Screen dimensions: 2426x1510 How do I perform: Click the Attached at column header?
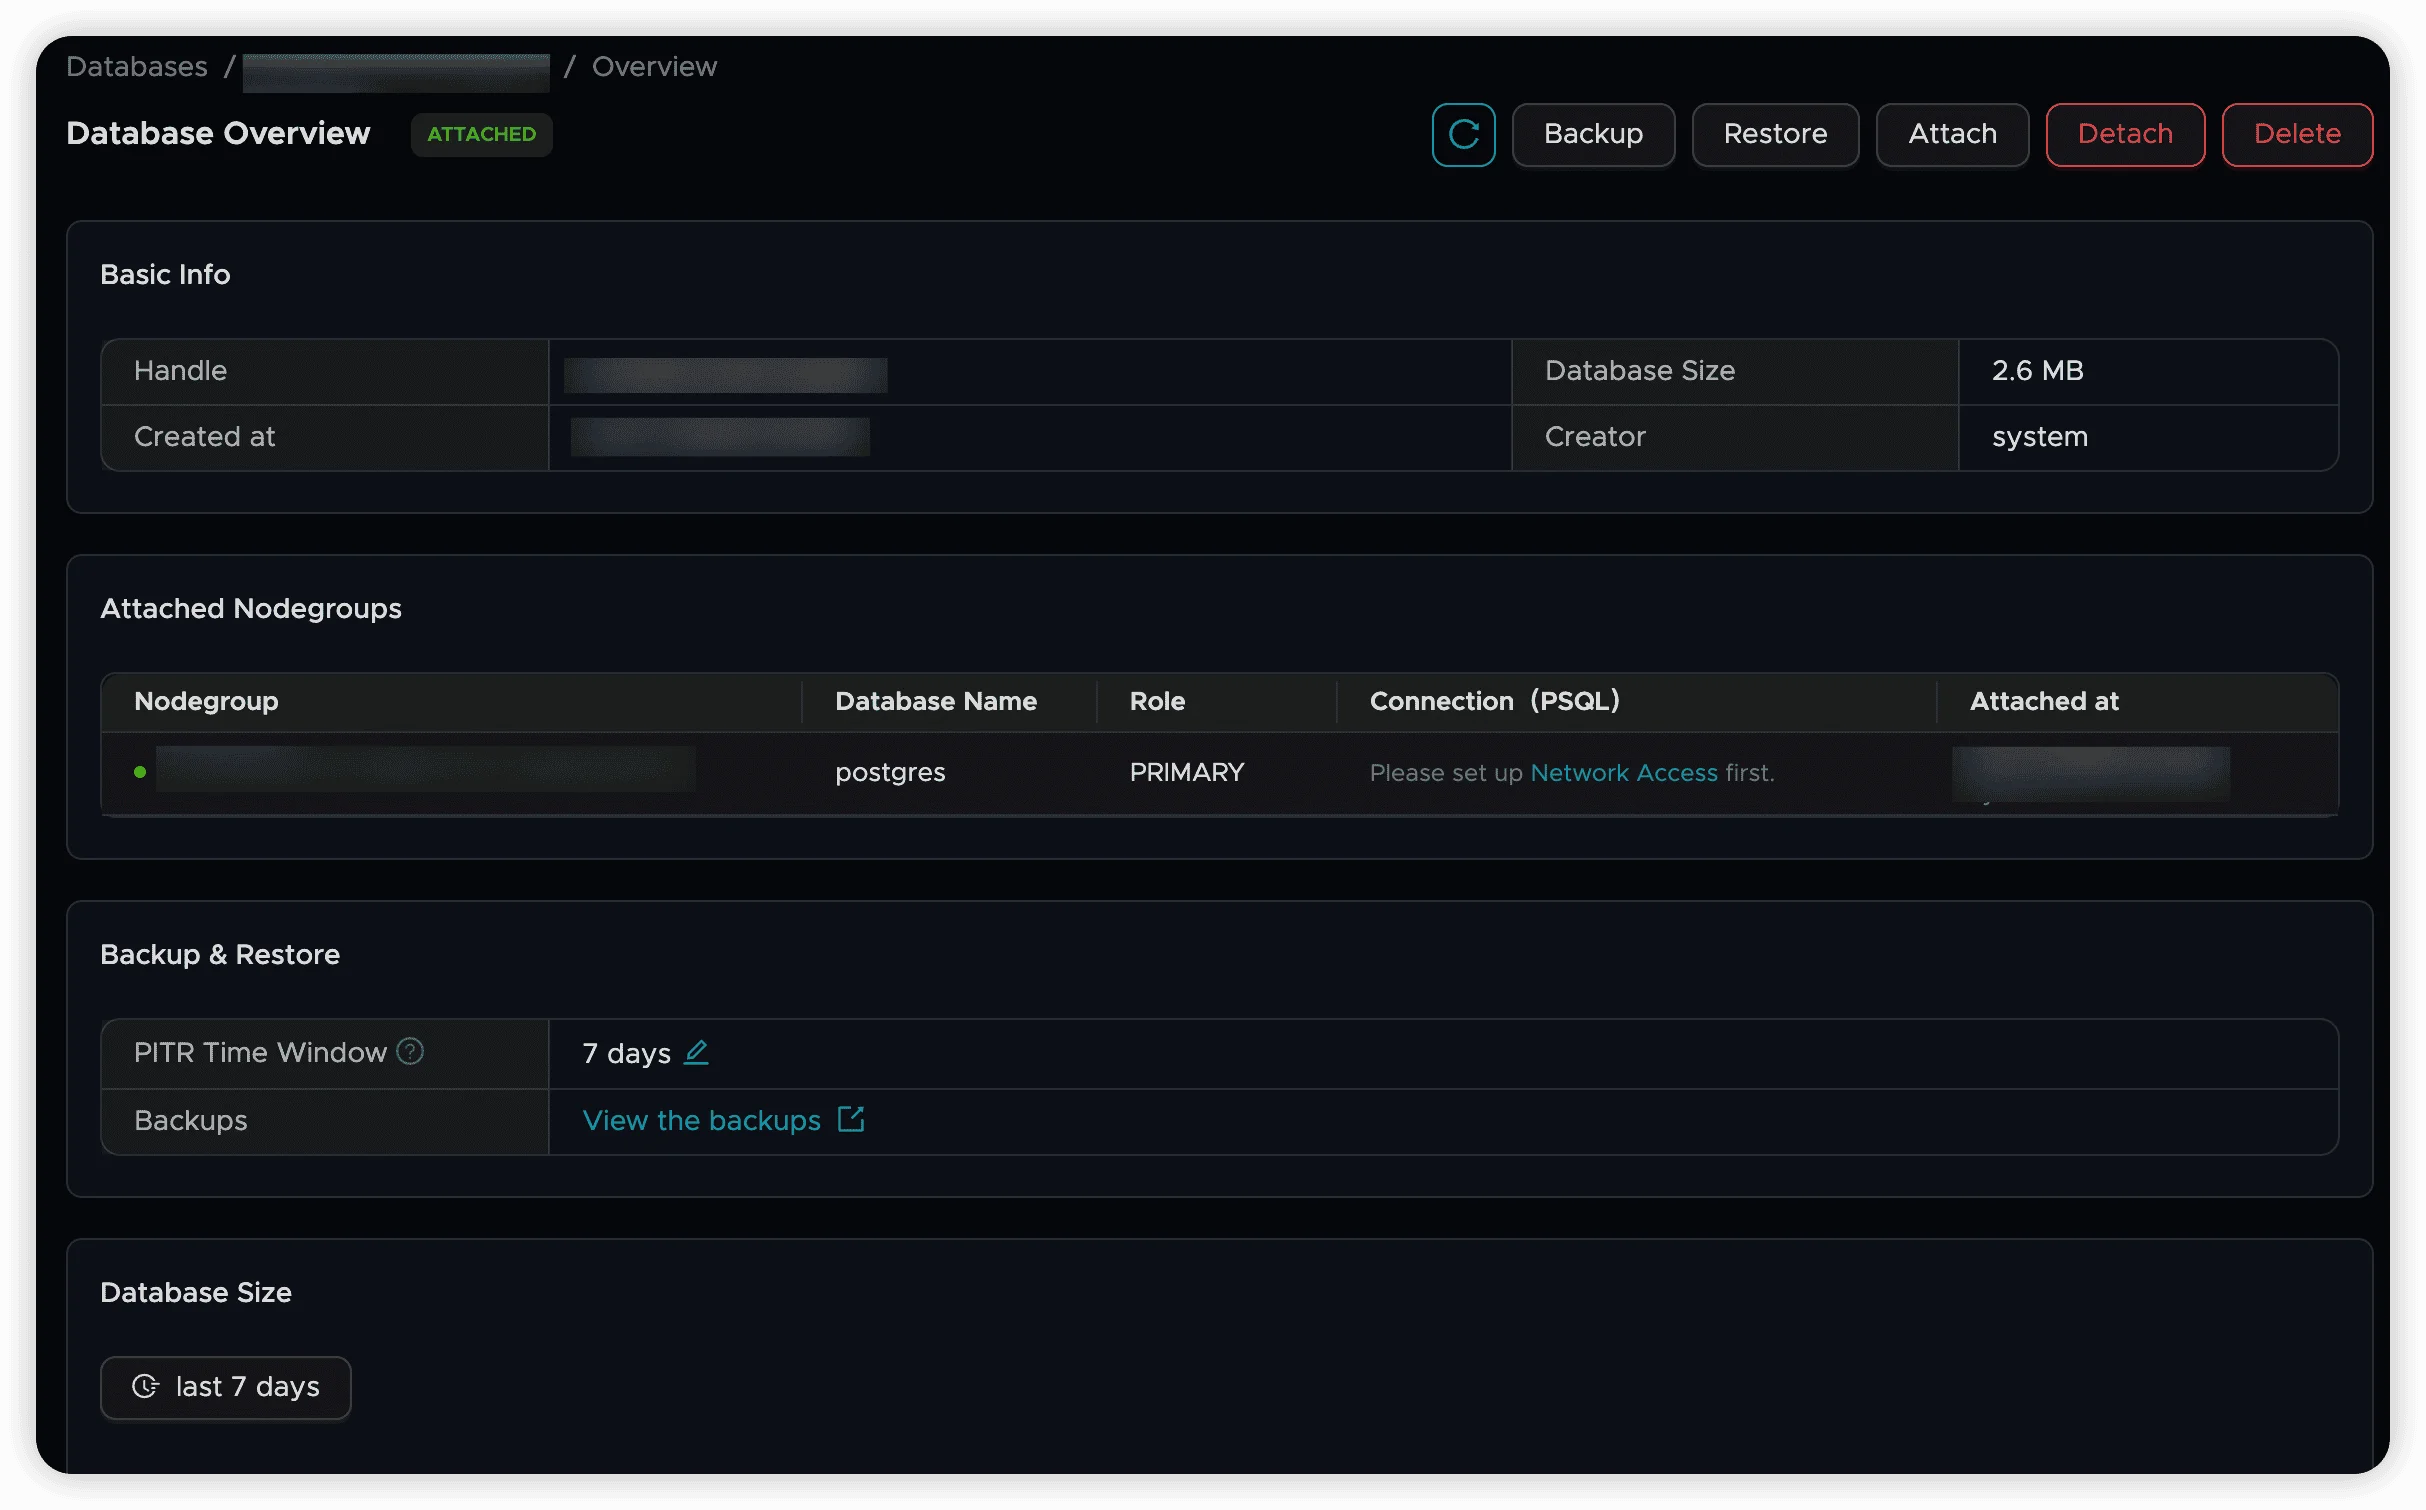click(2043, 701)
